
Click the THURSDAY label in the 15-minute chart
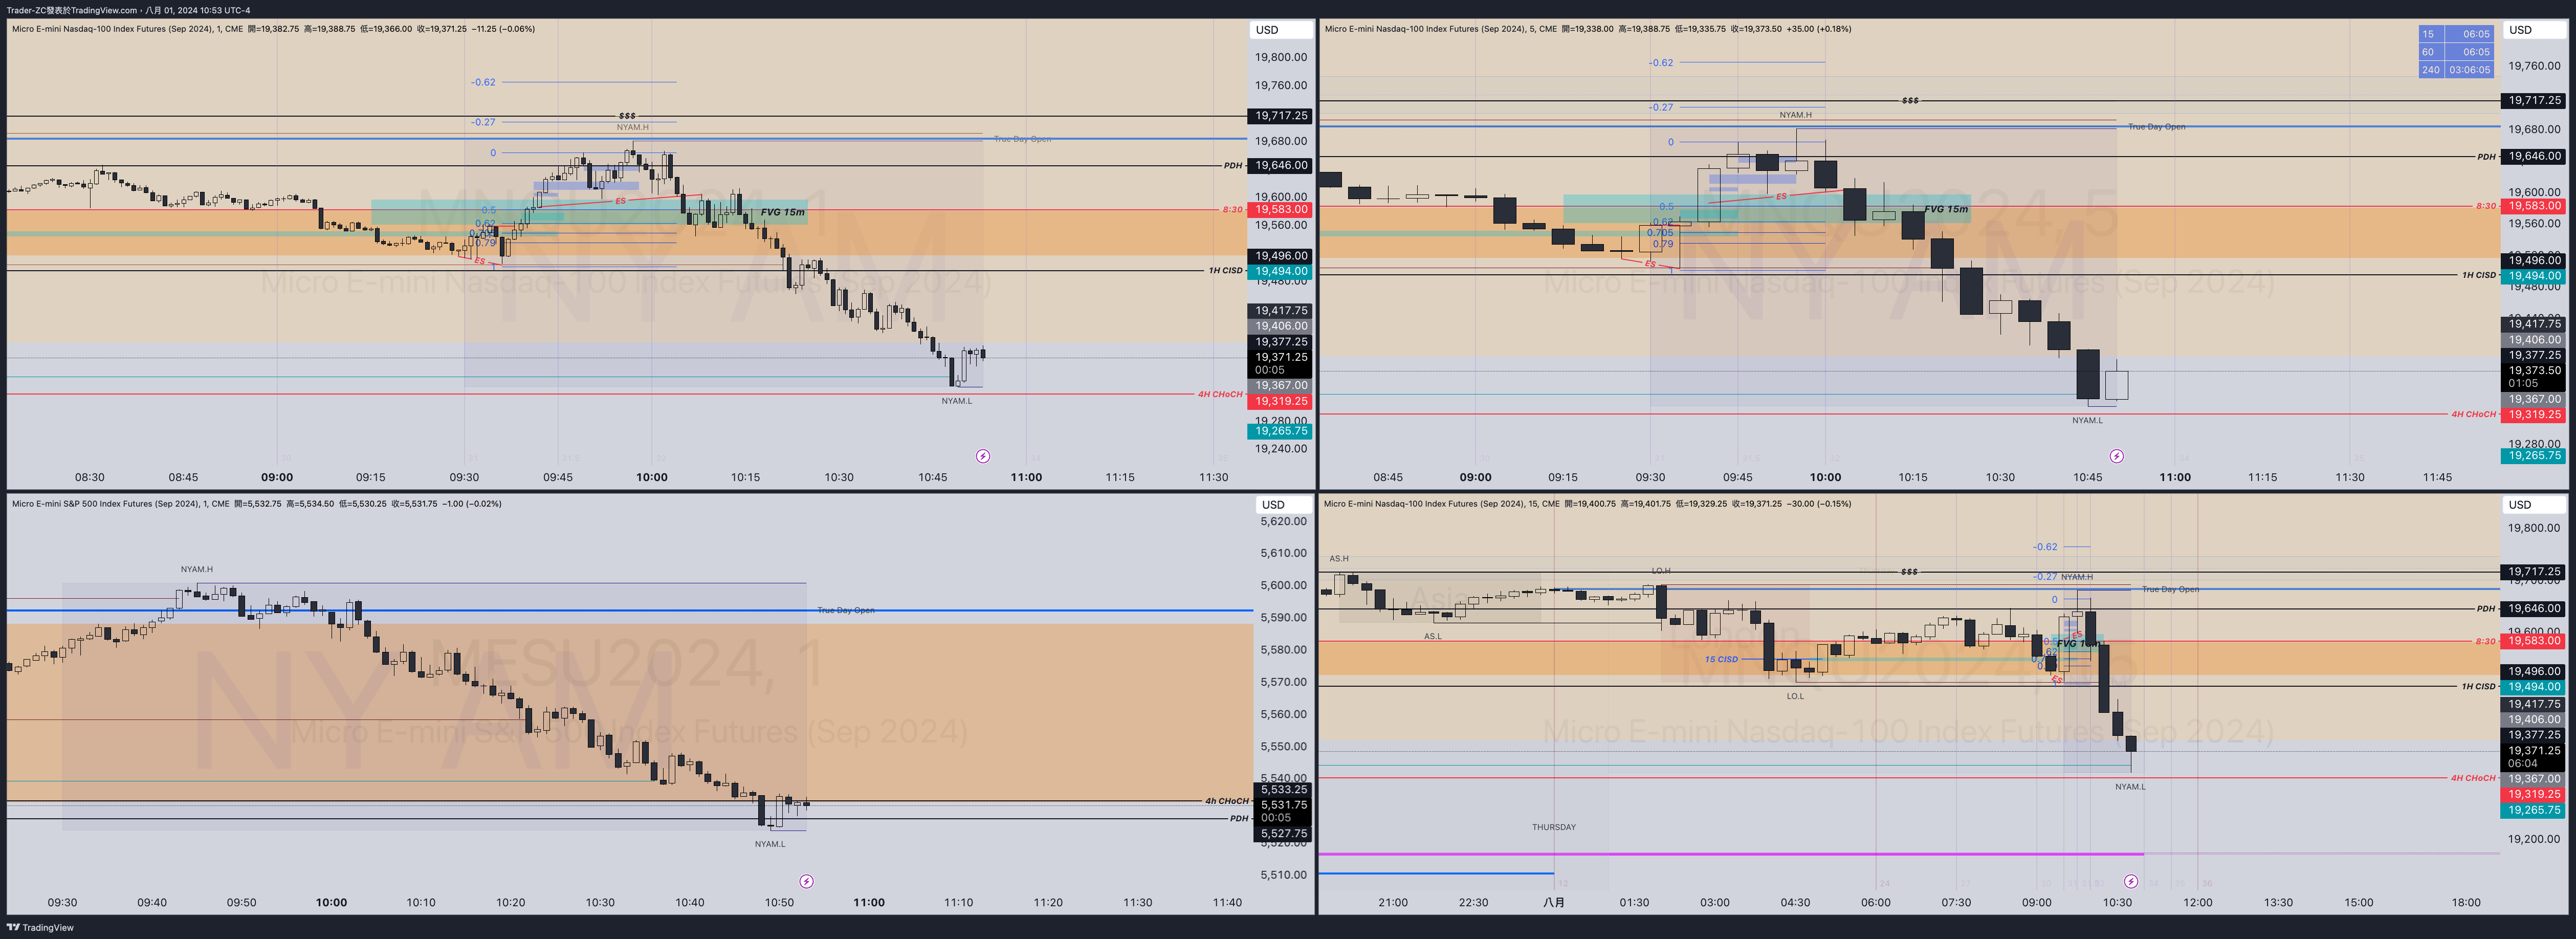(x=1553, y=827)
